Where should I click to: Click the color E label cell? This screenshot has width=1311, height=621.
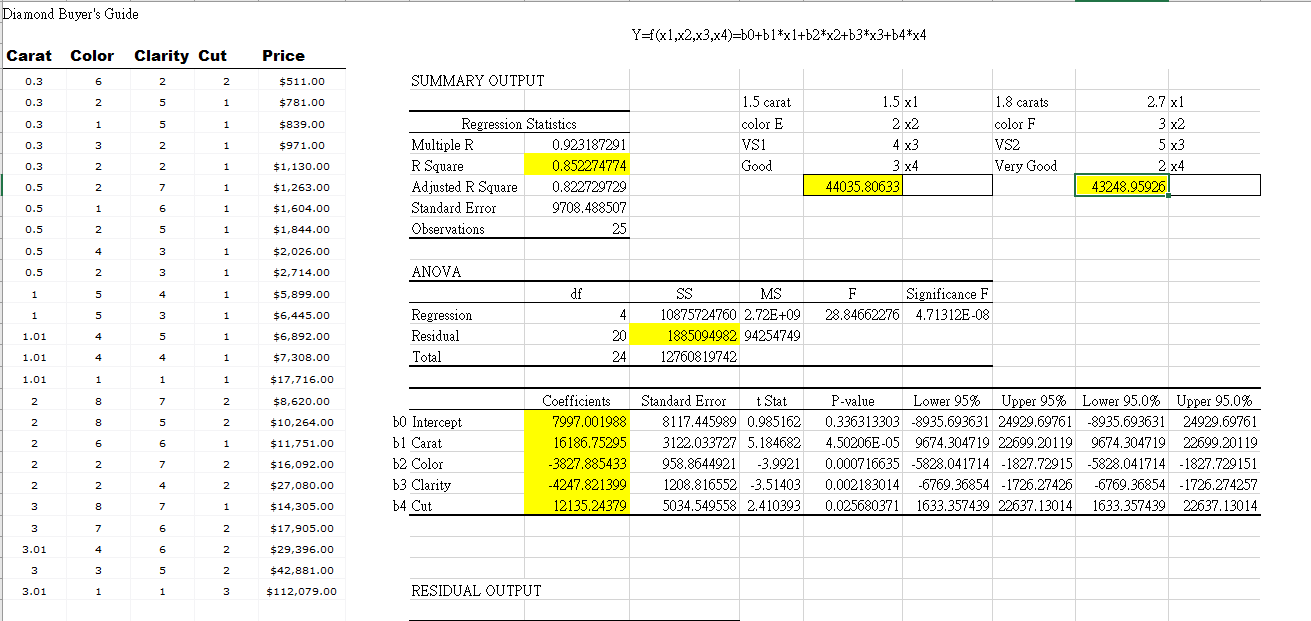[x=763, y=124]
